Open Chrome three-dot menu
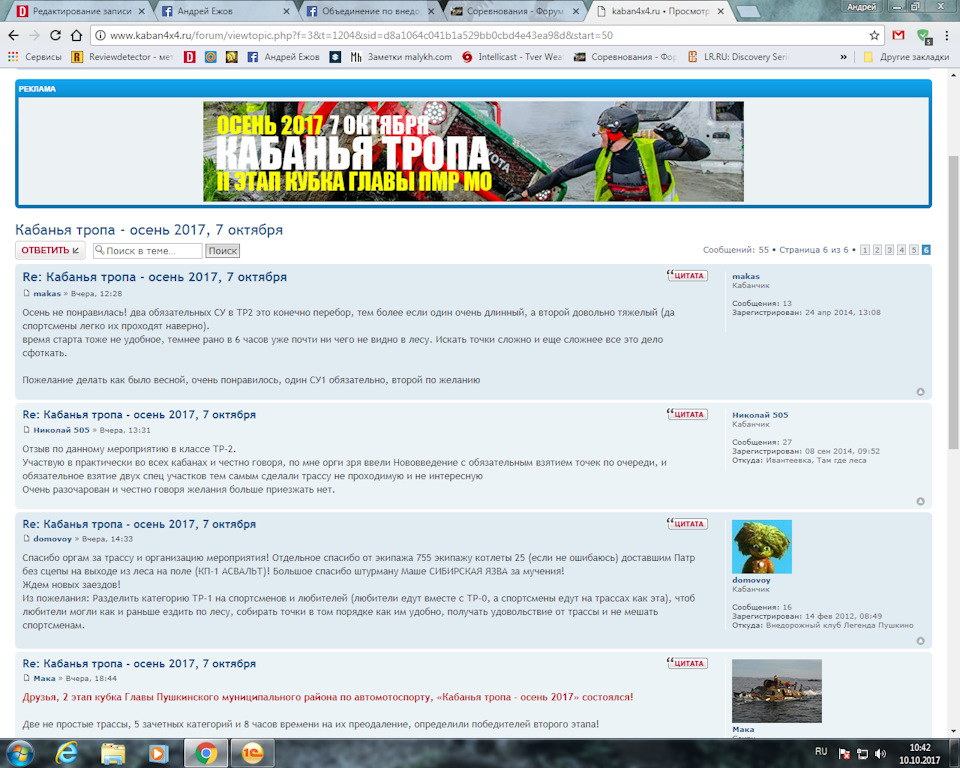 (x=947, y=36)
